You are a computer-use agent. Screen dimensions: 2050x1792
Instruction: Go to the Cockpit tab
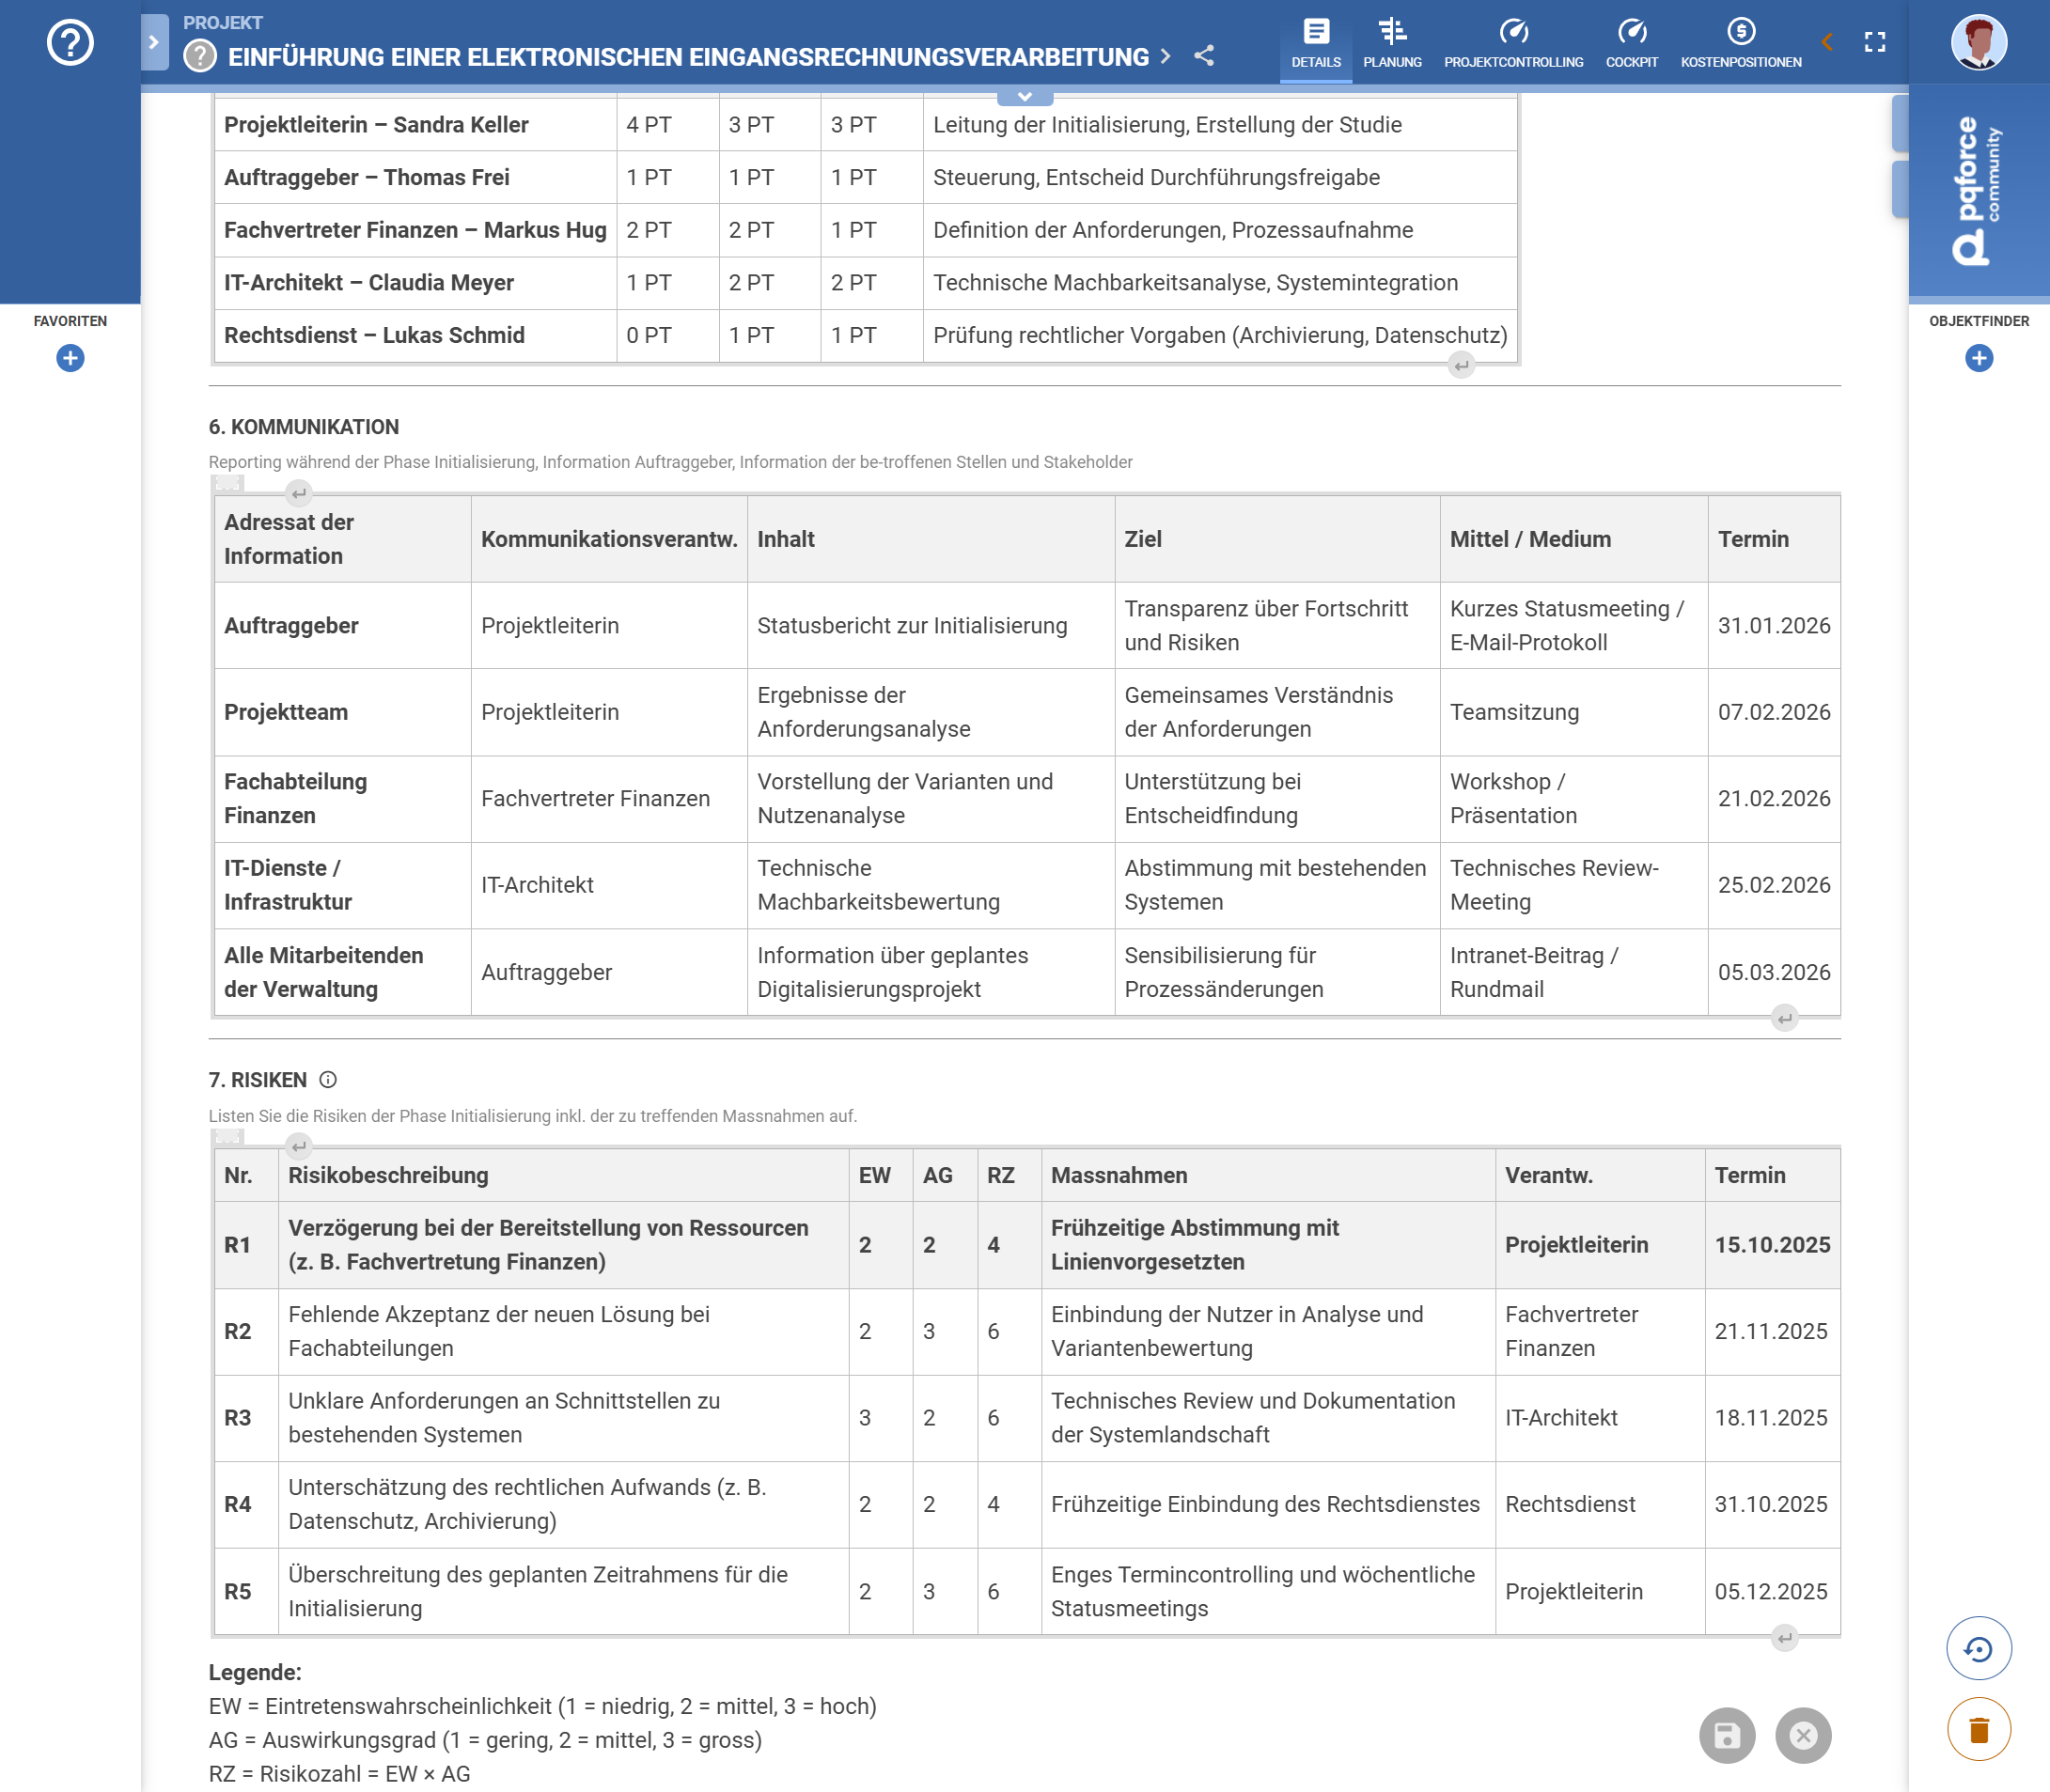[1631, 43]
